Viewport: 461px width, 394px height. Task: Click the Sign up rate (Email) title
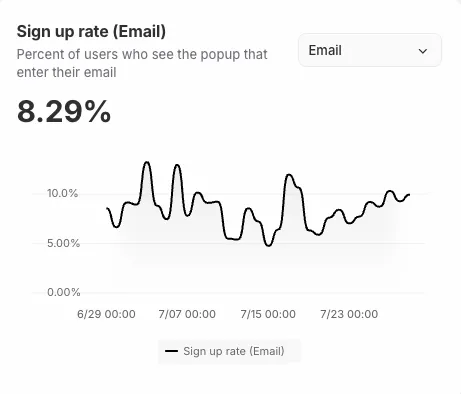point(91,32)
